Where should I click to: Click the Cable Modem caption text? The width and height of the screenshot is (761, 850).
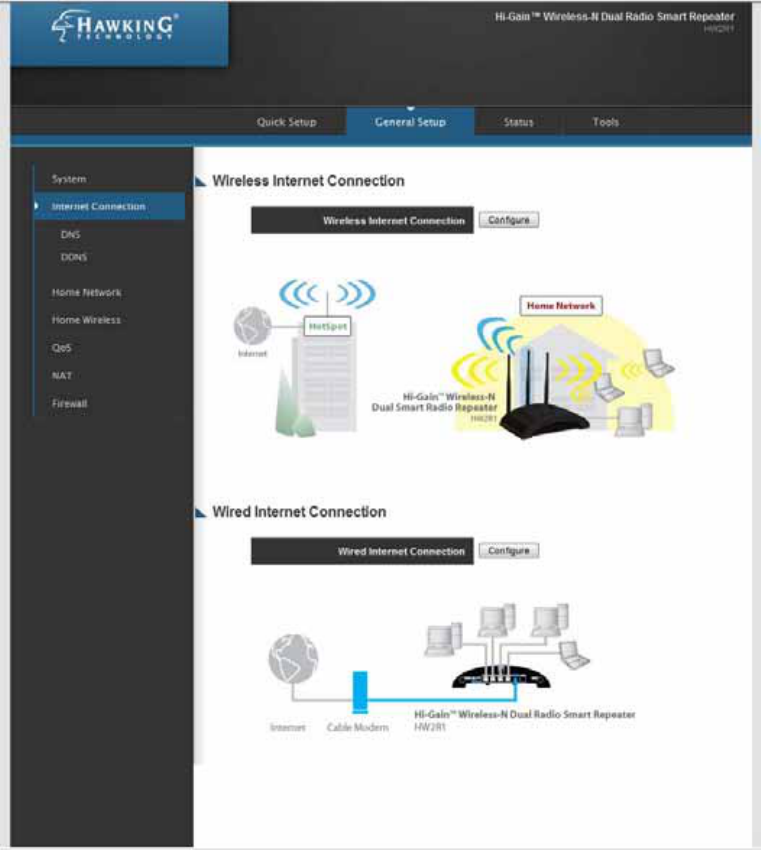point(358,727)
